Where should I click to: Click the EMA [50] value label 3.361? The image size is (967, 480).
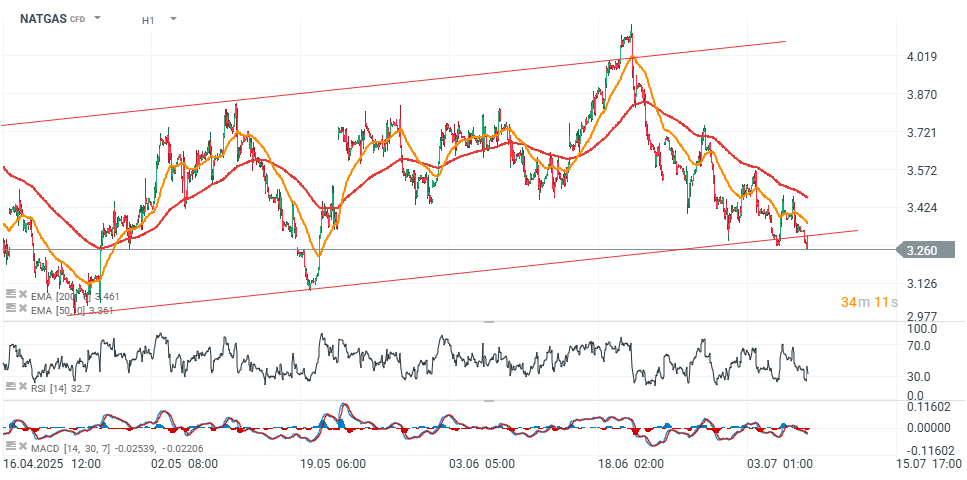coord(102,310)
